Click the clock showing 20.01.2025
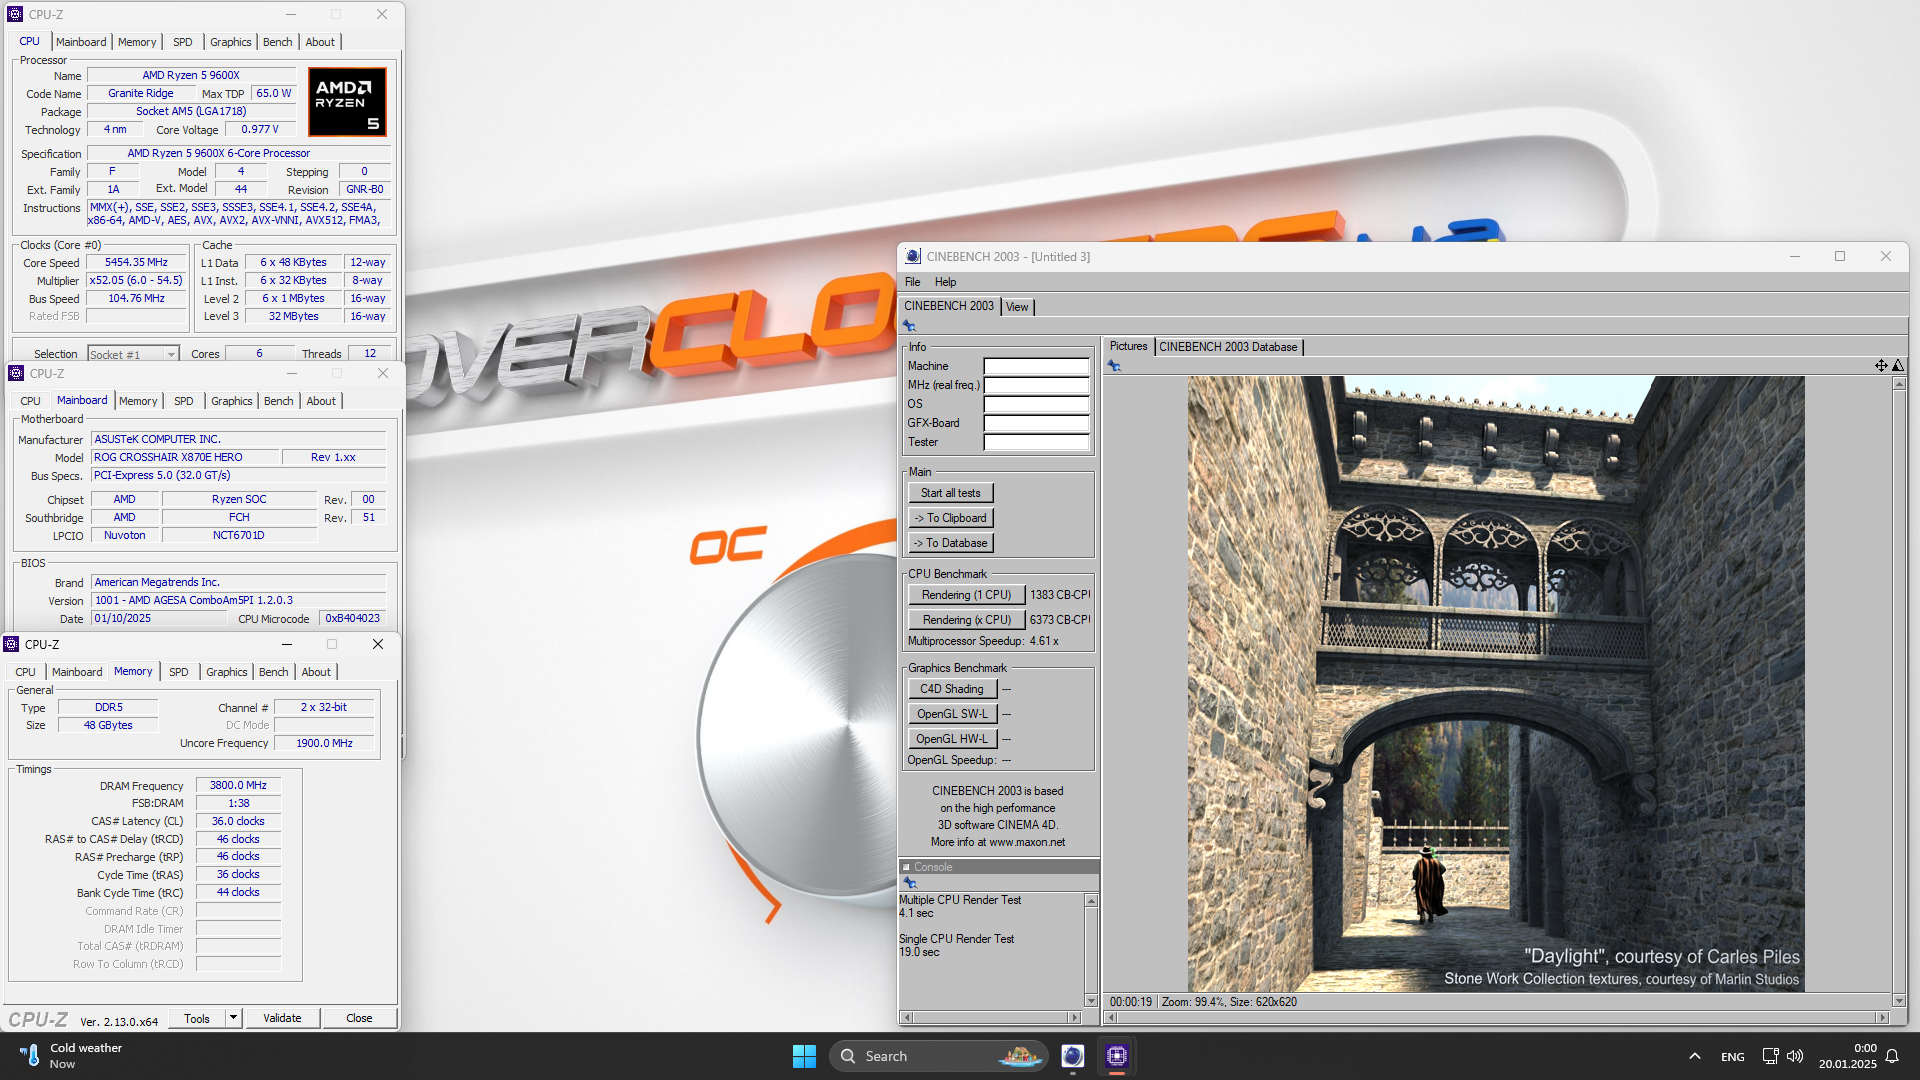 [1848, 1056]
